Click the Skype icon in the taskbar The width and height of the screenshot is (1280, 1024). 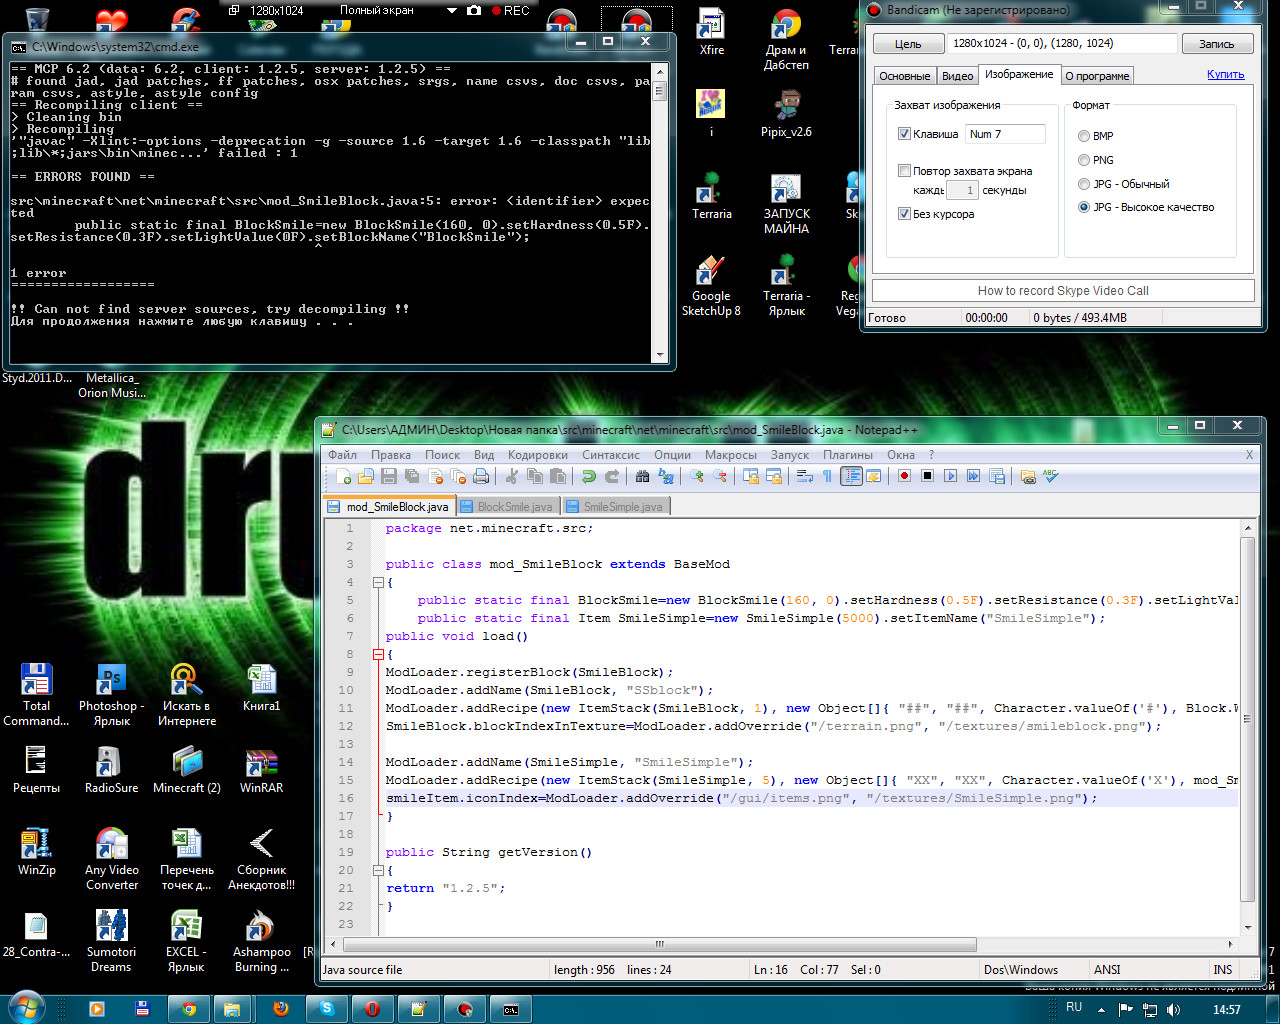(327, 1008)
